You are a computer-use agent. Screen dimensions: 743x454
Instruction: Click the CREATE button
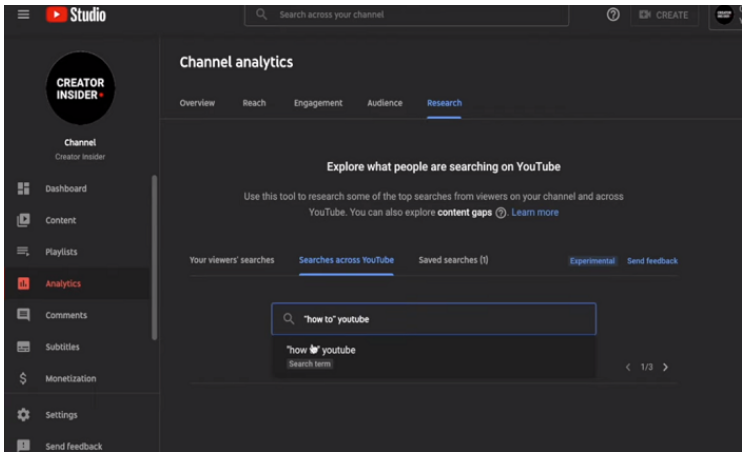tap(664, 15)
